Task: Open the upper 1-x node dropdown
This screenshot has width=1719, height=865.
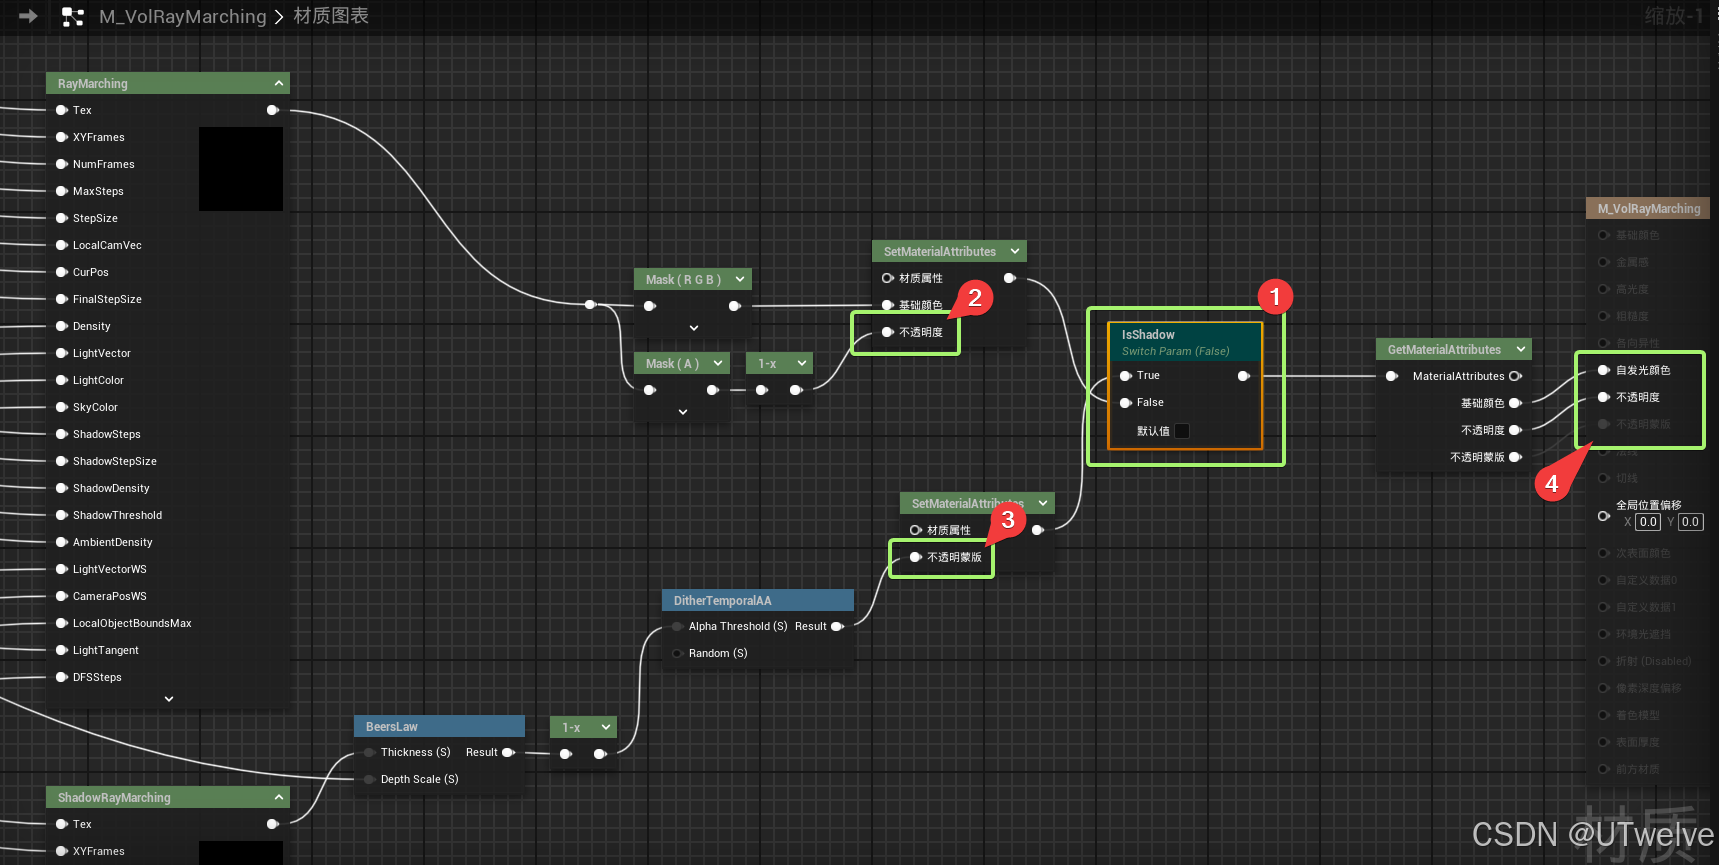Action: [x=802, y=363]
